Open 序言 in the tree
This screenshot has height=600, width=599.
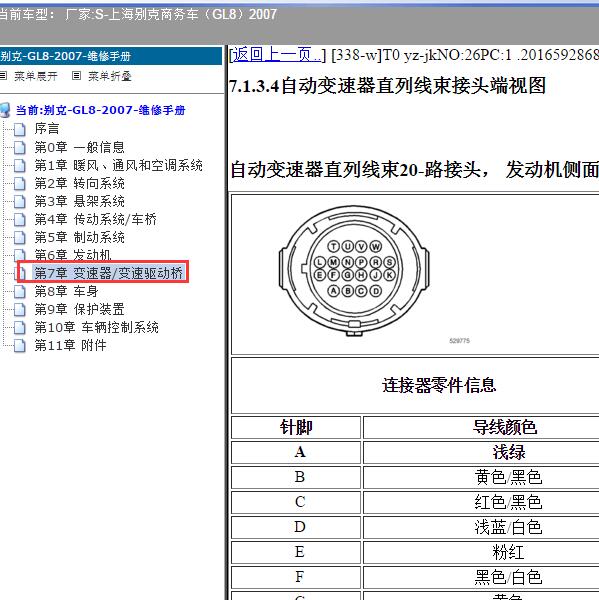coord(47,129)
